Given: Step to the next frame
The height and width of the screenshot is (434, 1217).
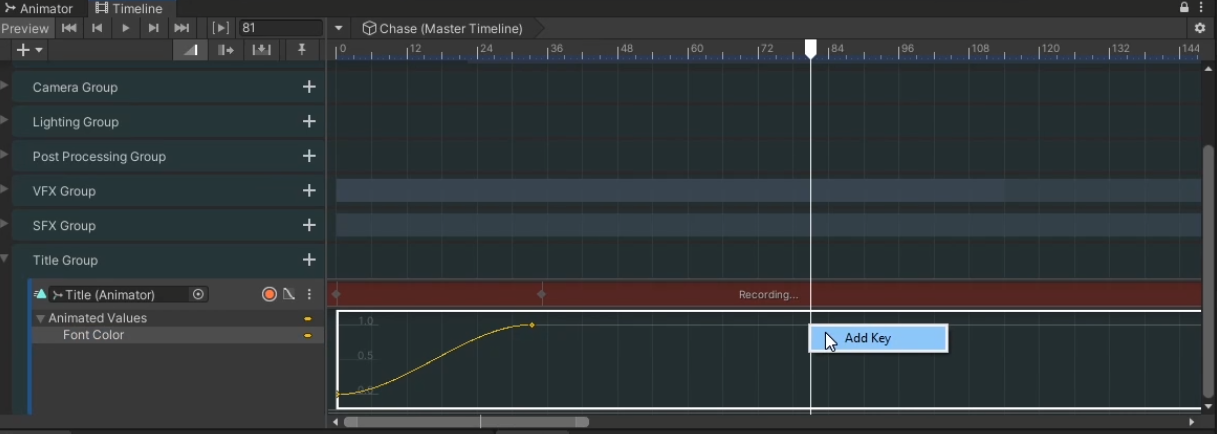Looking at the screenshot, I should (153, 28).
